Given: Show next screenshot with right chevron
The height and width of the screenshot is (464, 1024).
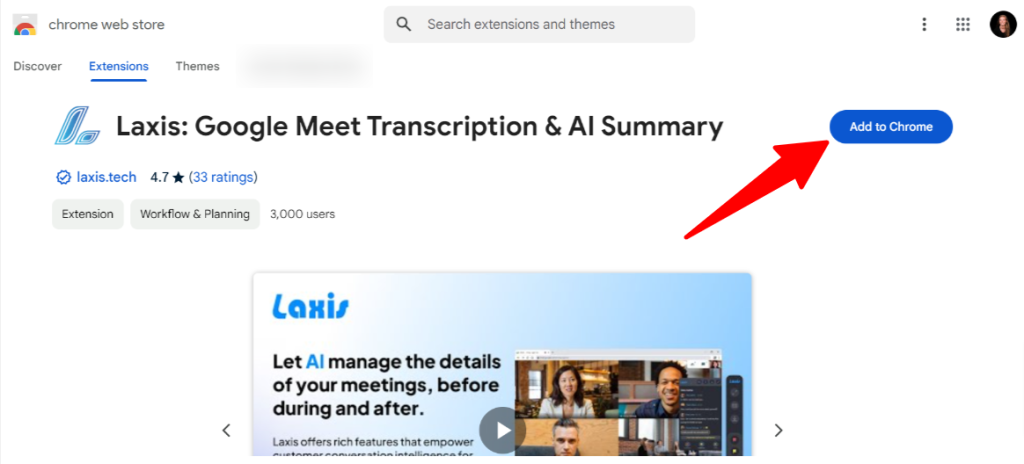Looking at the screenshot, I should (778, 430).
